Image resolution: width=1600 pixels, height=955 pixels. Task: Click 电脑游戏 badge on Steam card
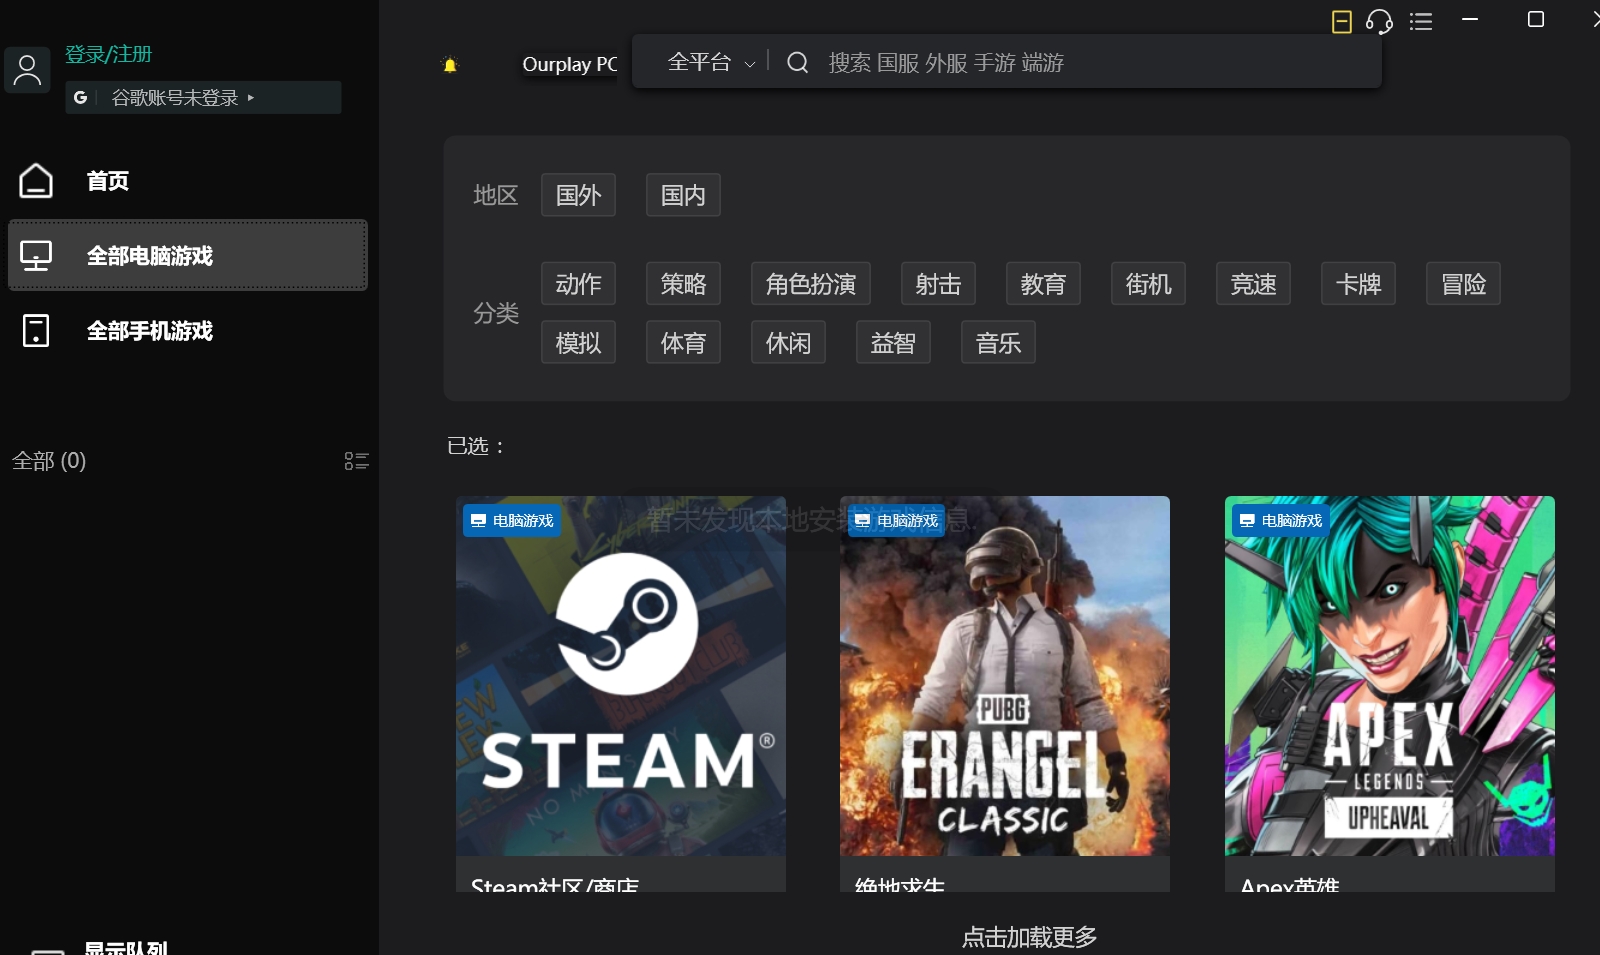click(512, 521)
